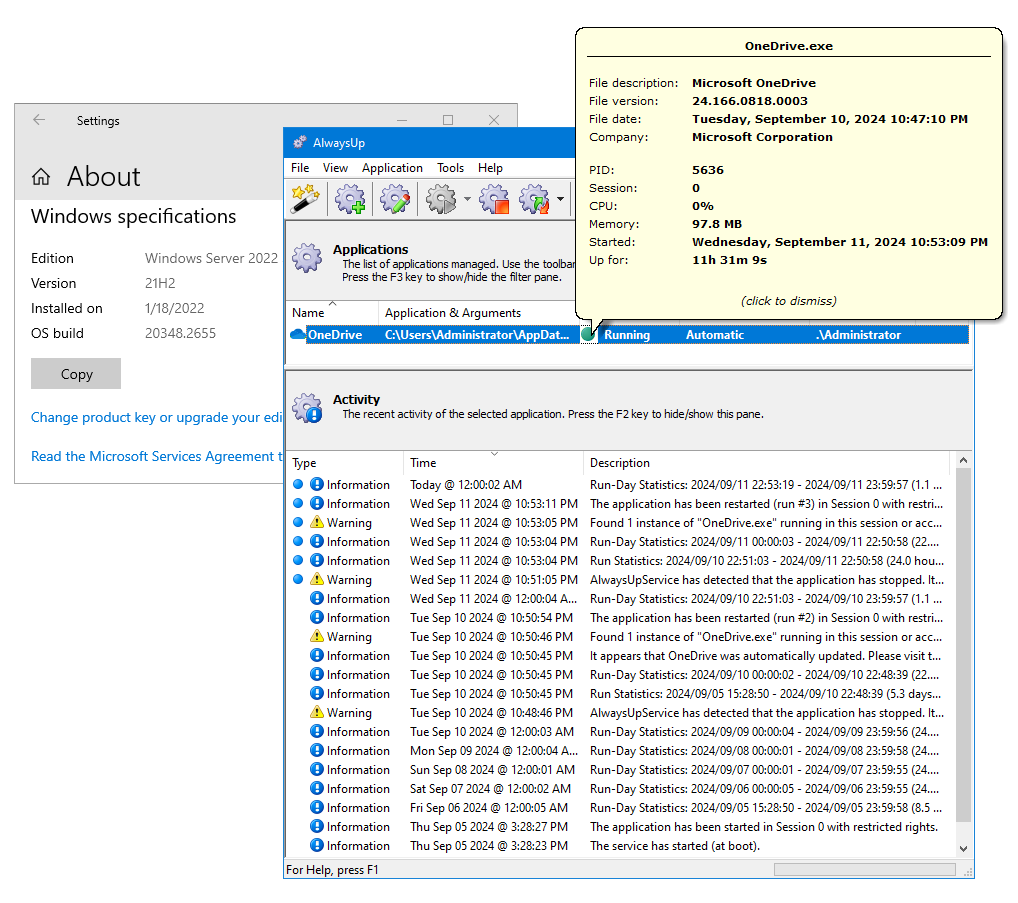This screenshot has width=1018, height=903.
Task: Click the Activity list scroll down arrow
Action: point(963,848)
